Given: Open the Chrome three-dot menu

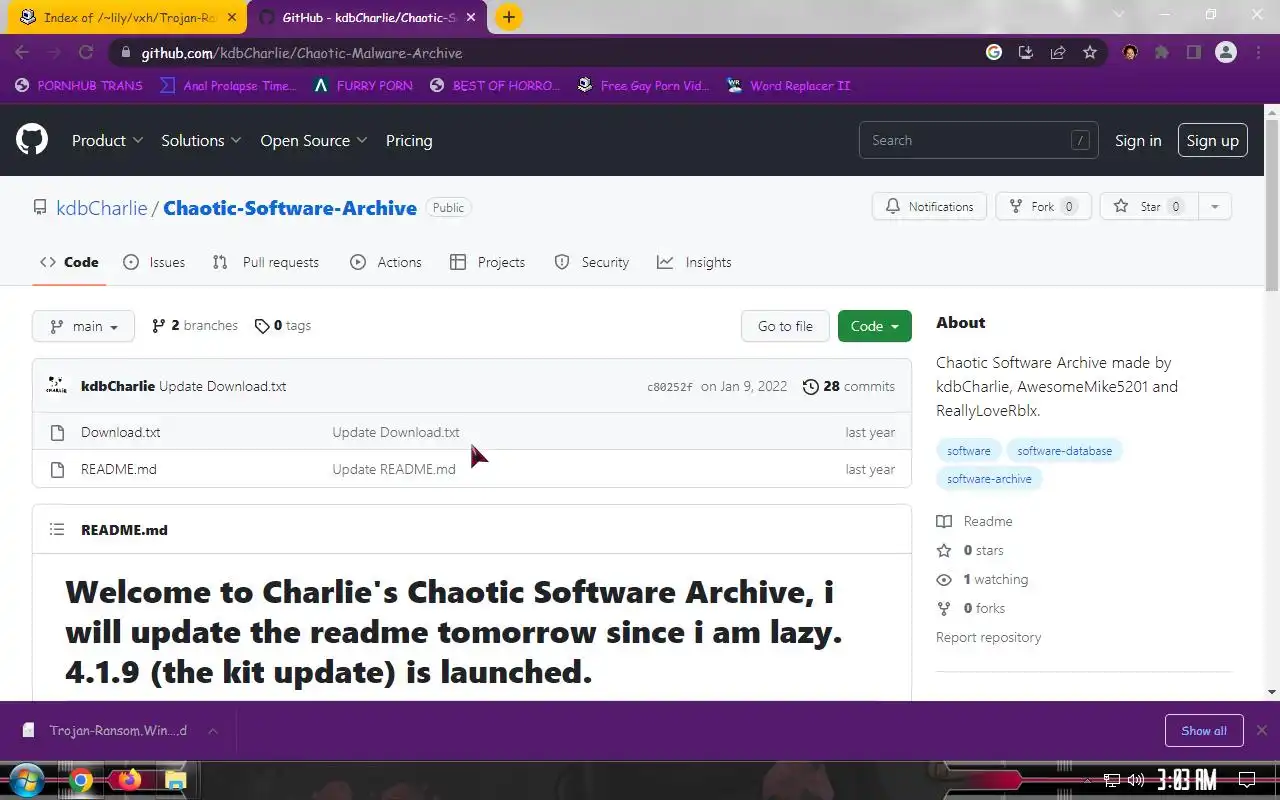Looking at the screenshot, I should [1258, 53].
